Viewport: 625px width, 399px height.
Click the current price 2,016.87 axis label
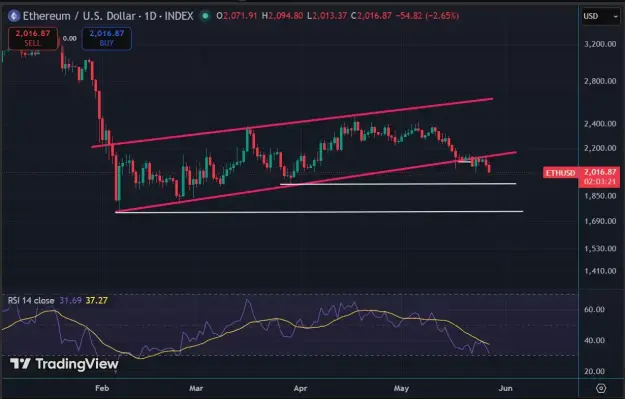[600, 172]
